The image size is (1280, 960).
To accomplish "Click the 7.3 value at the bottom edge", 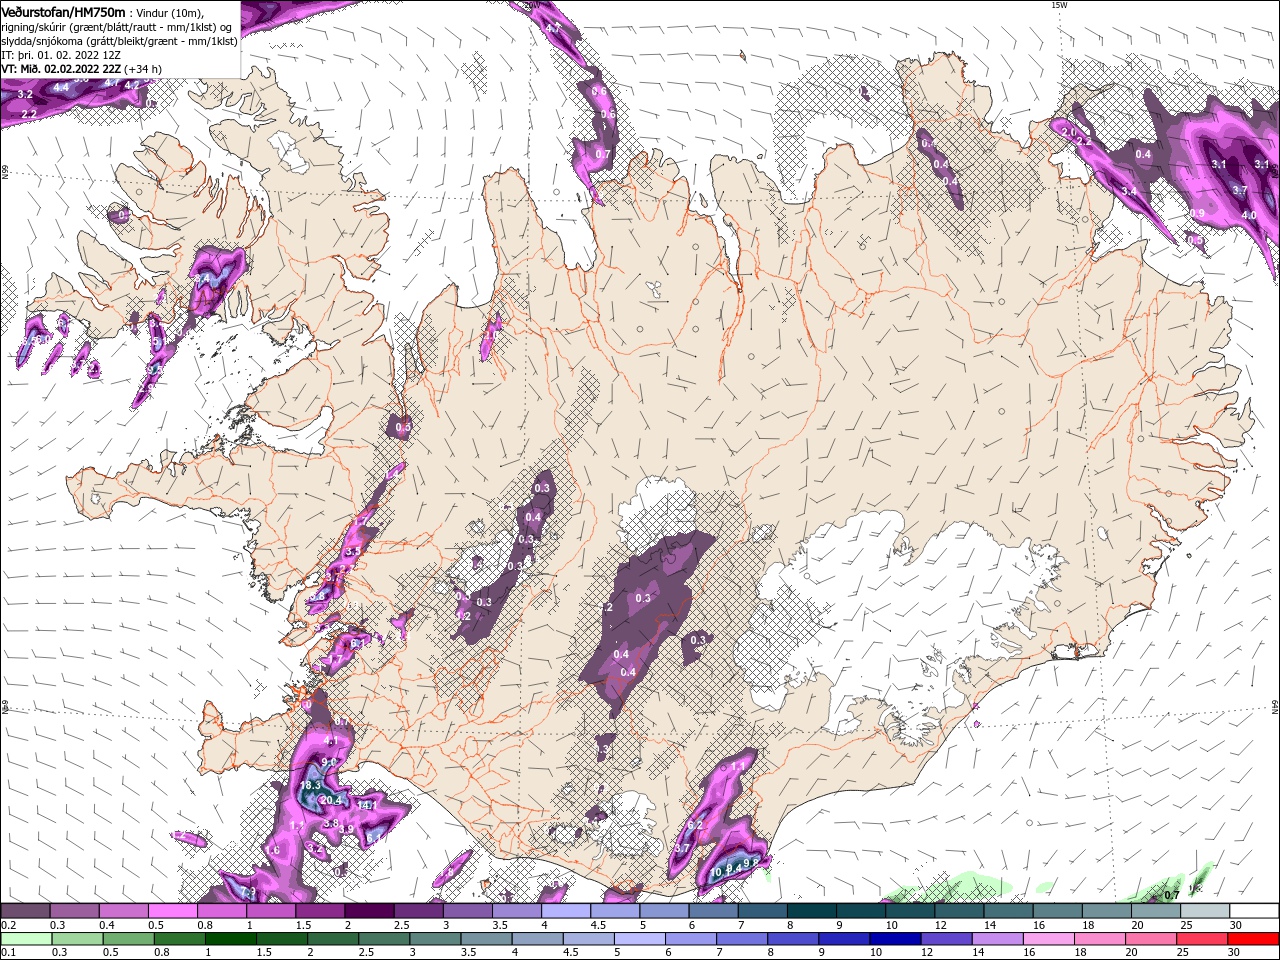I will (x=249, y=891).
